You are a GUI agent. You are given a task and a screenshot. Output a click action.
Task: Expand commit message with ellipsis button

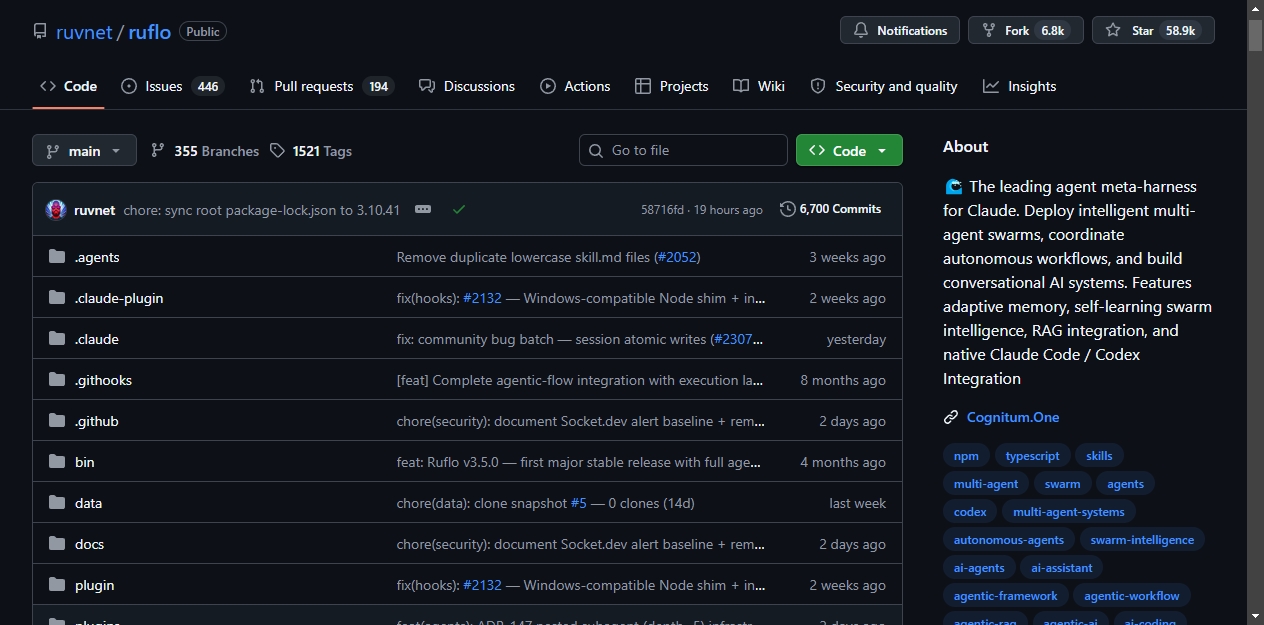tap(423, 209)
